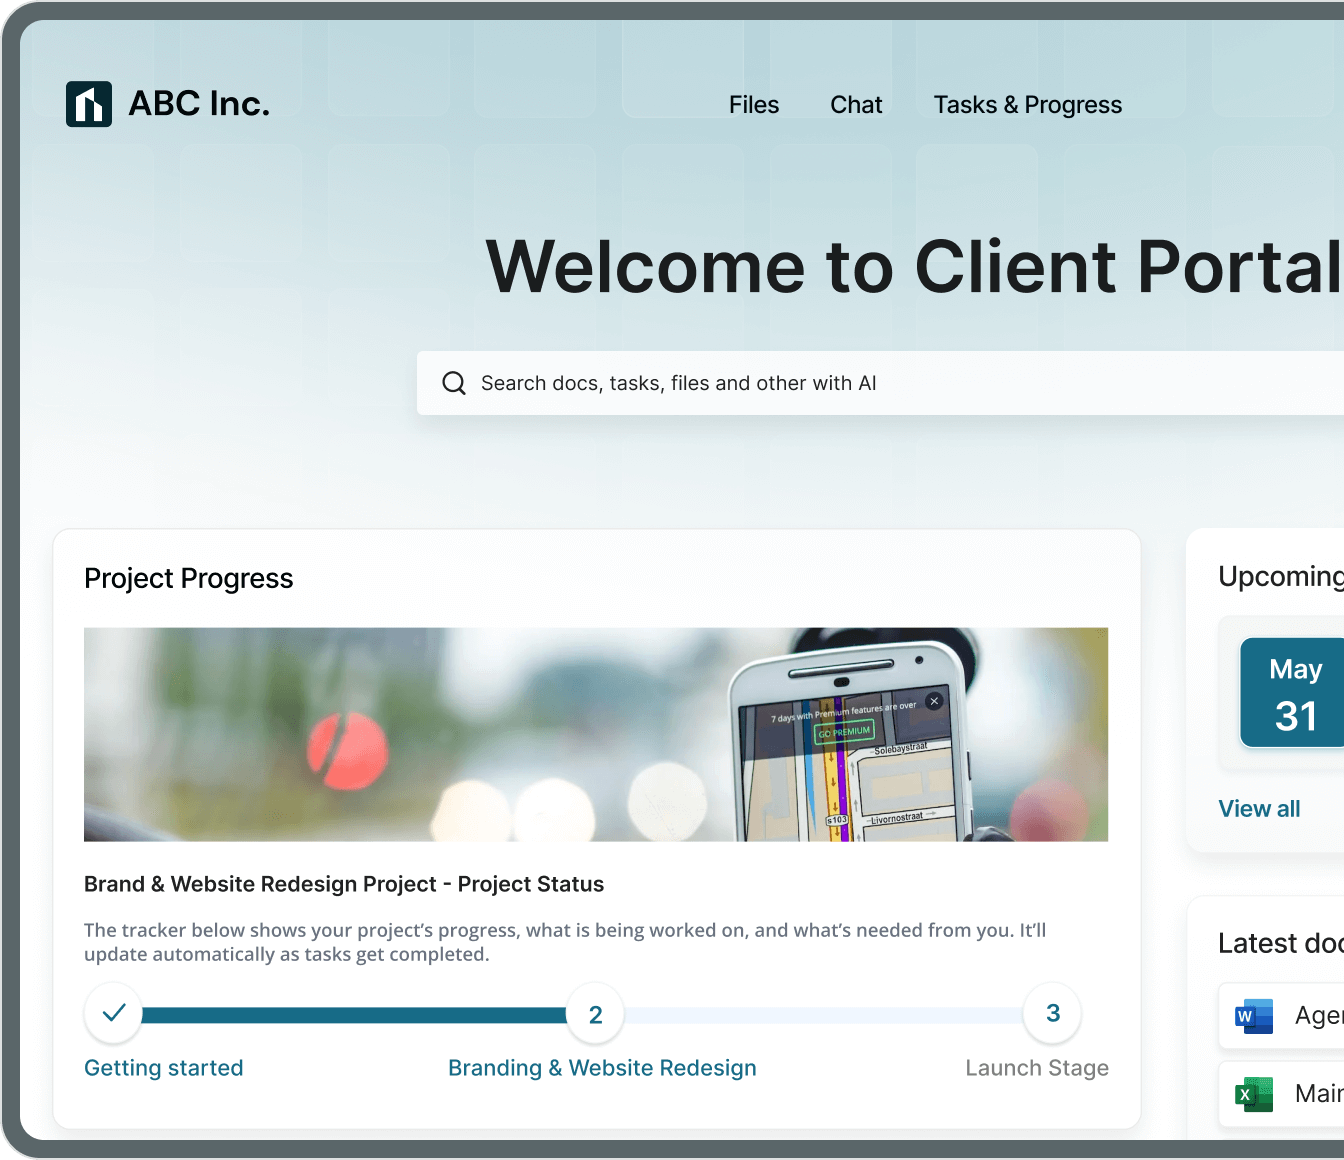Click the ABC Inc. building logo icon
1344x1160 pixels.
pyautogui.click(x=89, y=104)
